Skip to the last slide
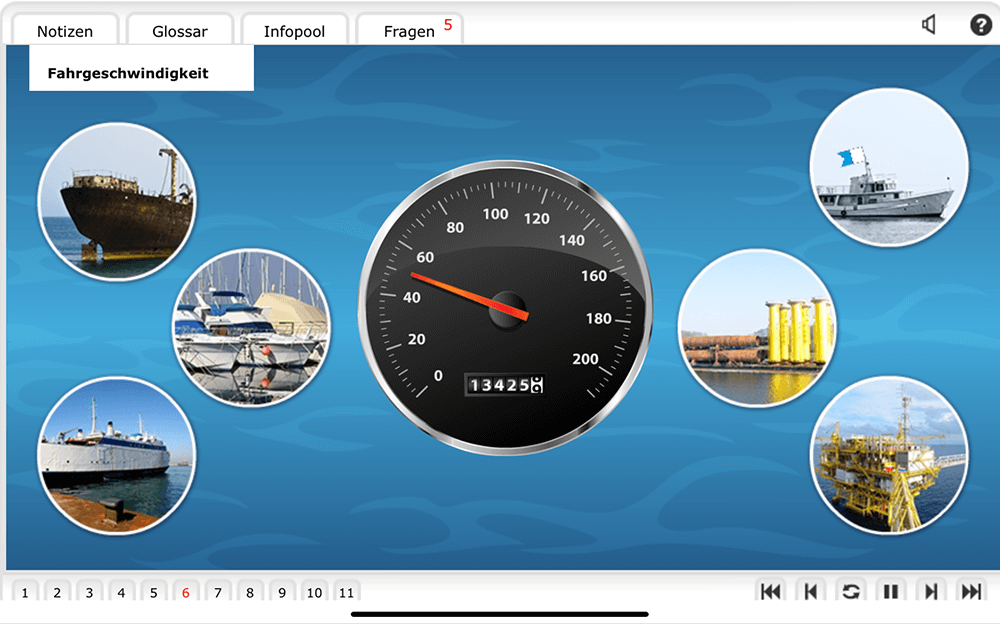 click(x=971, y=592)
